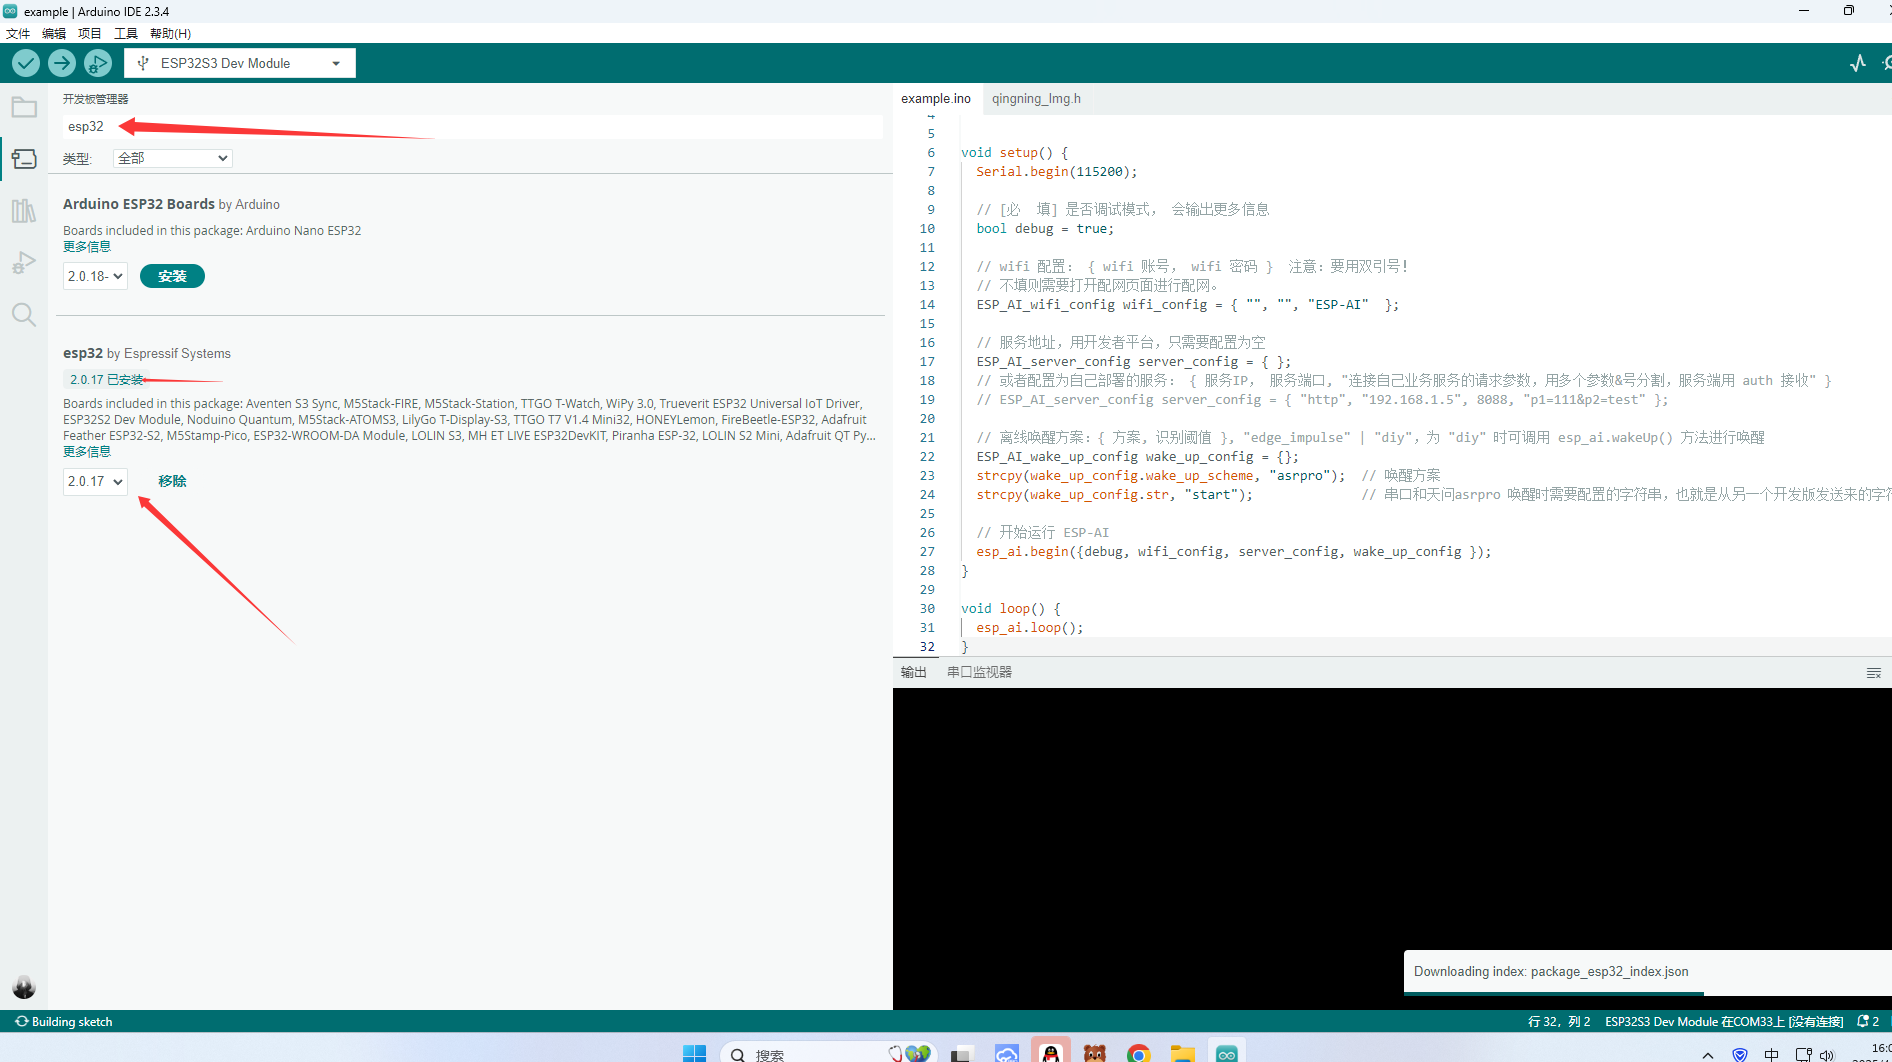Switch to the qingning_Img.h tab

(1036, 98)
